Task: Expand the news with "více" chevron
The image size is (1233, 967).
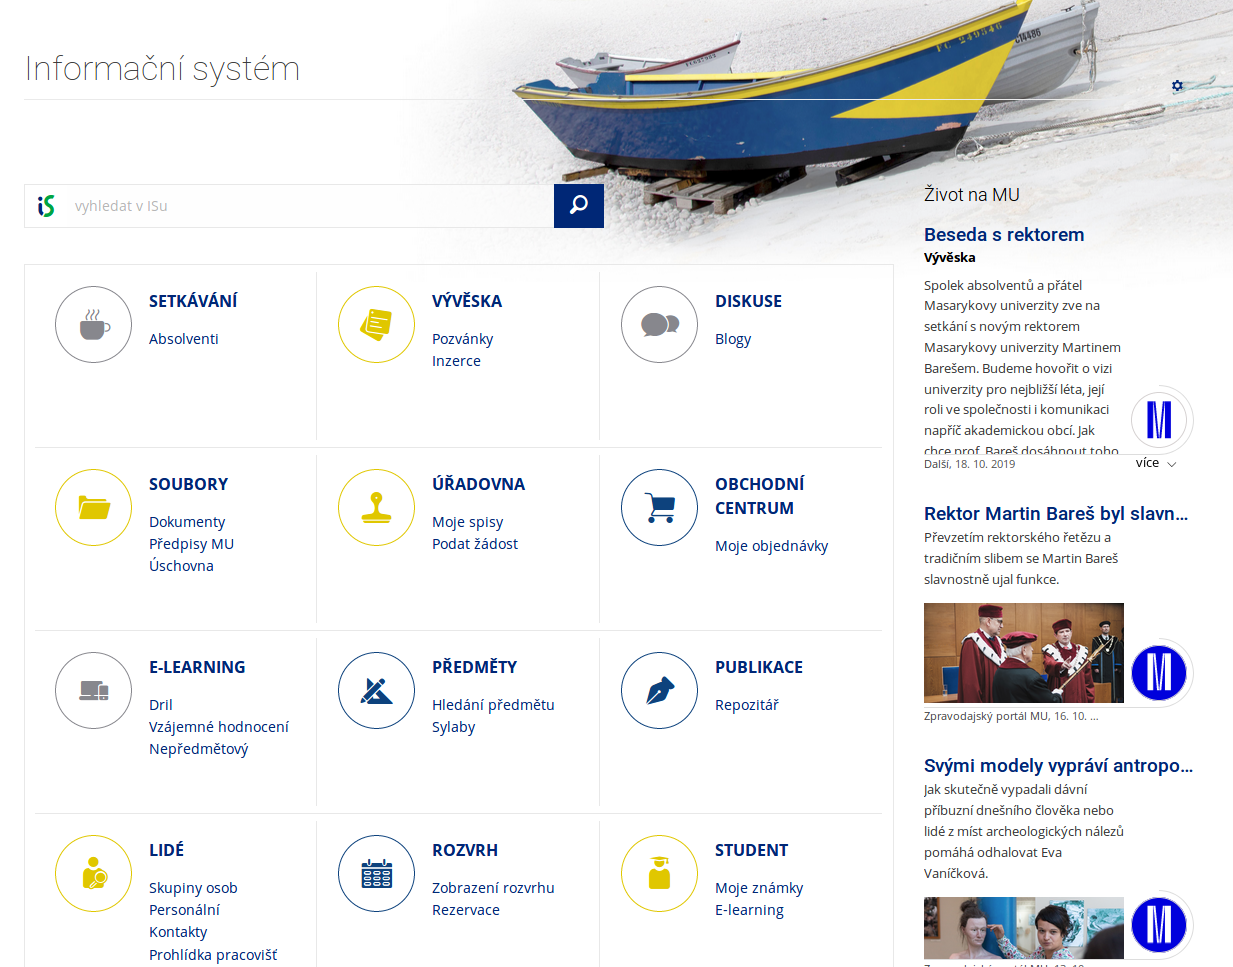Action: tap(1156, 463)
